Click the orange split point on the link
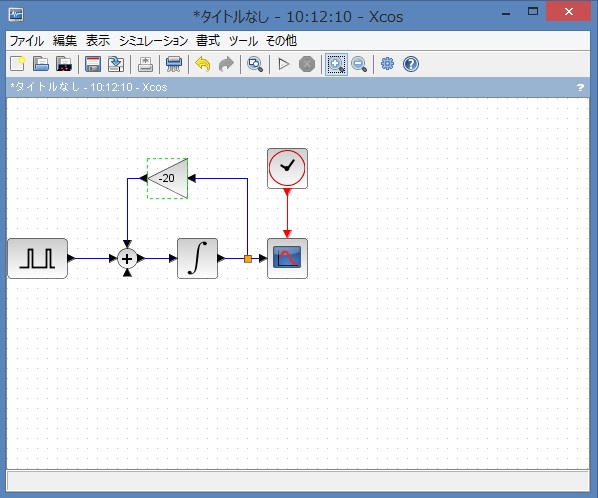Image resolution: width=598 pixels, height=498 pixels. [x=248, y=259]
